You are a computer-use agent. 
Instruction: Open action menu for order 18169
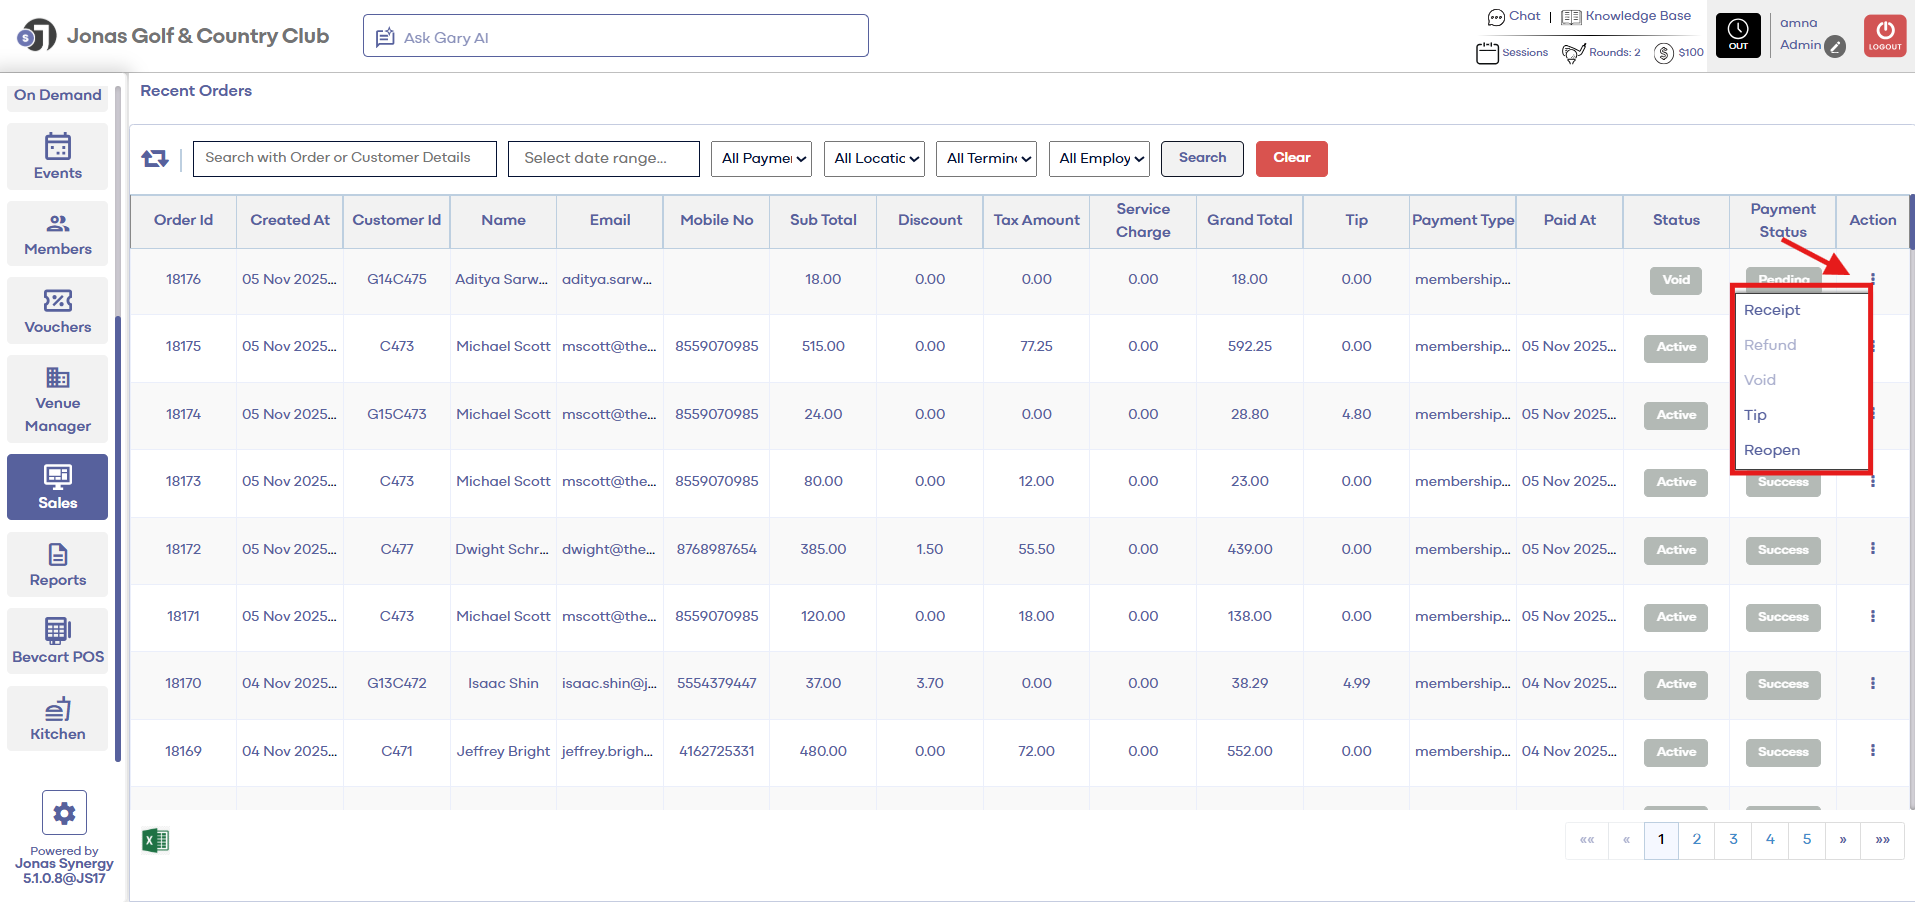click(1873, 751)
